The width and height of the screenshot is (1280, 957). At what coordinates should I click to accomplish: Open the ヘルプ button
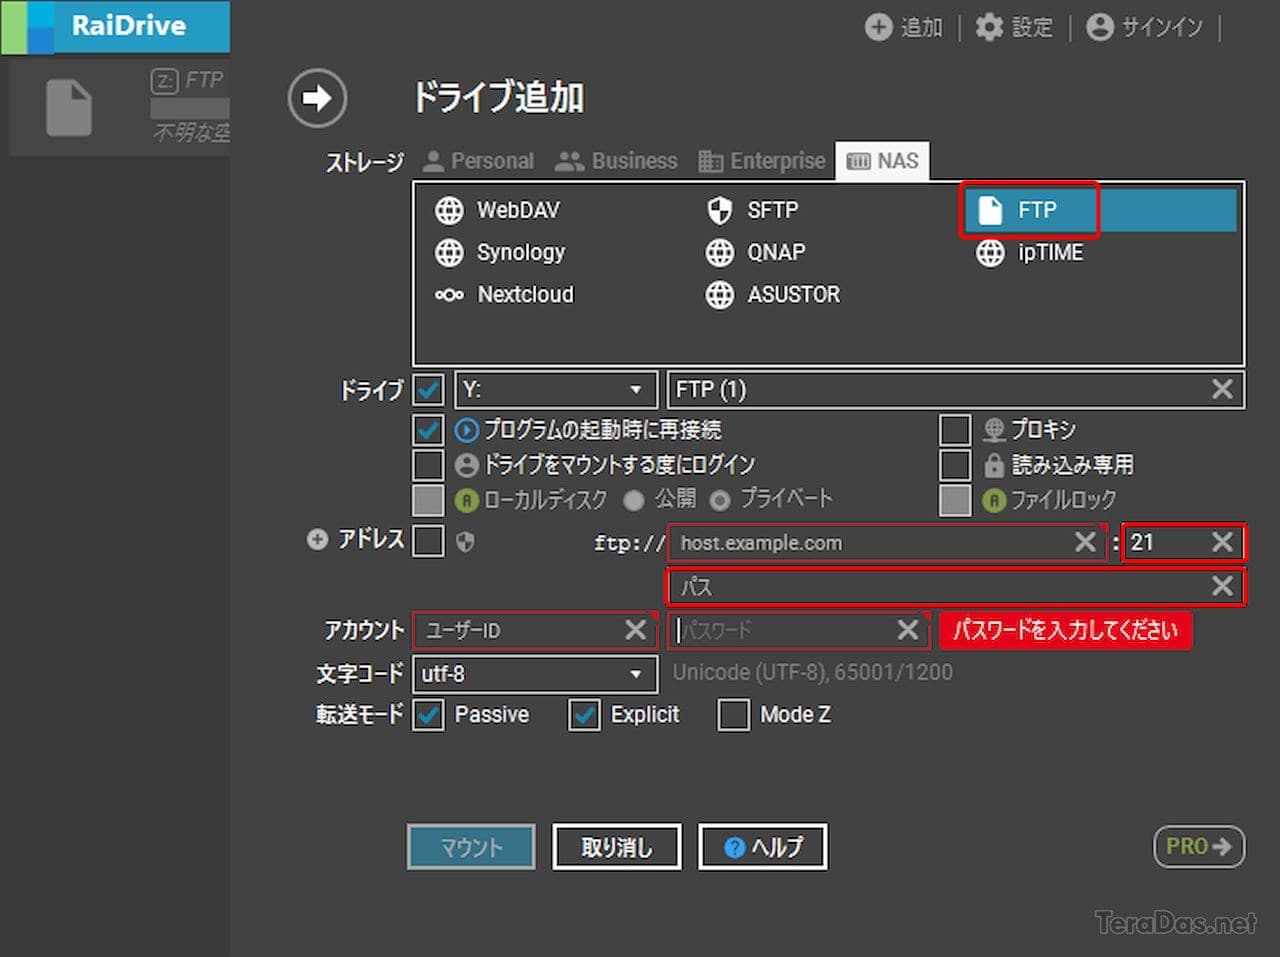pos(763,847)
